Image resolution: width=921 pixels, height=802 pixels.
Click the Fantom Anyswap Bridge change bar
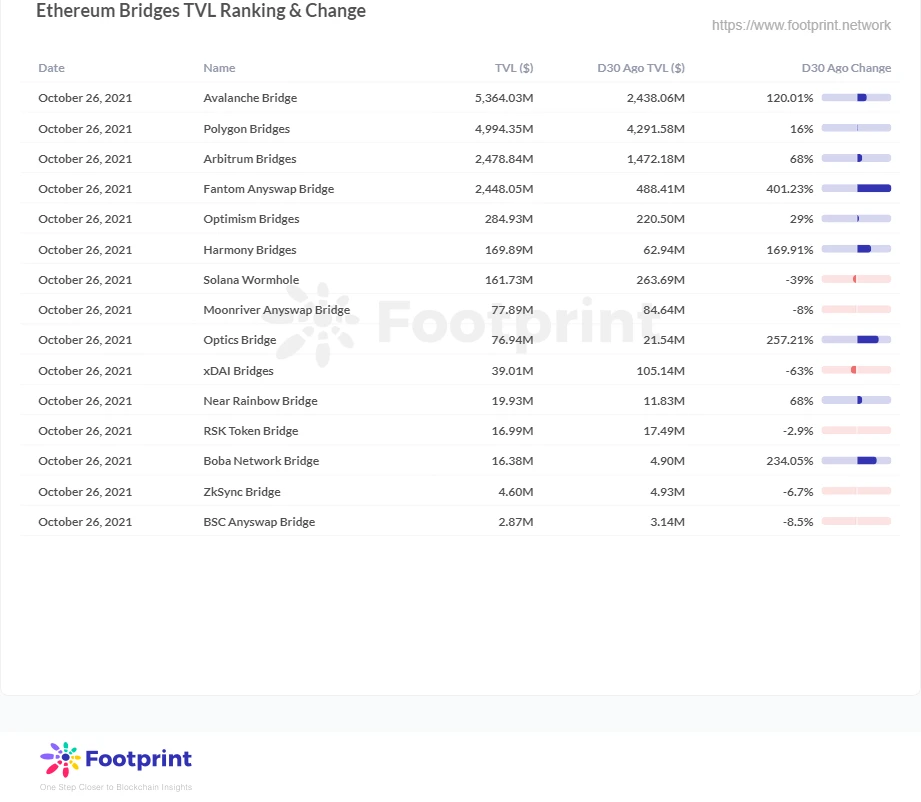(x=856, y=189)
